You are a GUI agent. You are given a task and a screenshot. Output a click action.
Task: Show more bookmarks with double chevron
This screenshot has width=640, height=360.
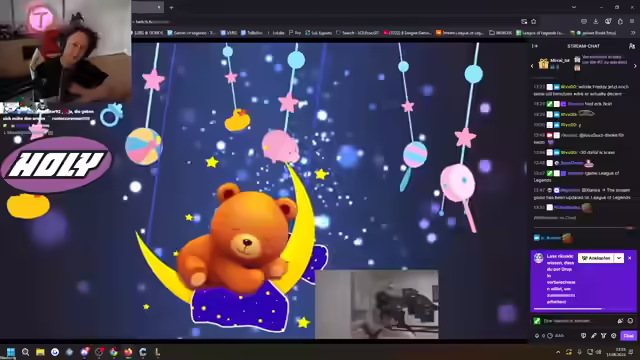point(633,33)
